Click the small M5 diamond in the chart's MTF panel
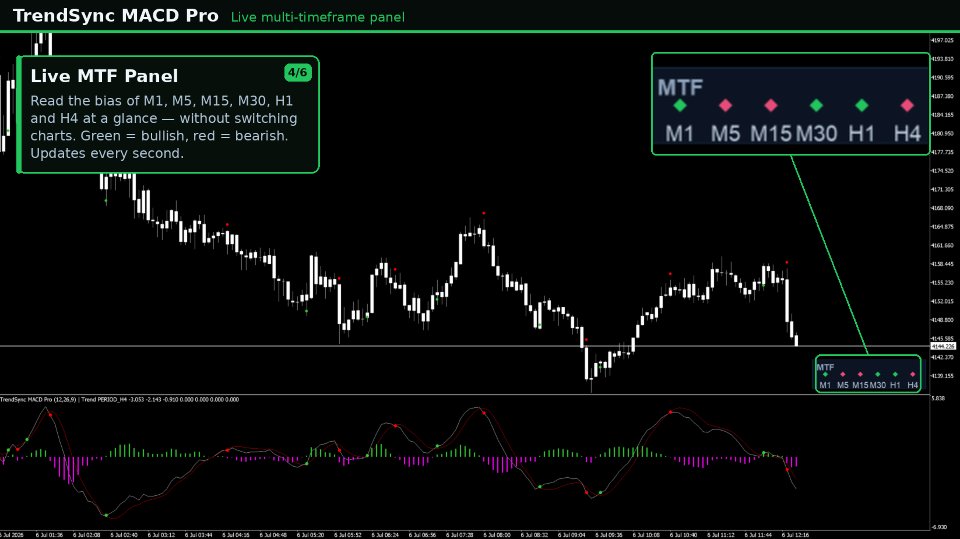Image resolution: width=960 pixels, height=539 pixels. [843, 374]
